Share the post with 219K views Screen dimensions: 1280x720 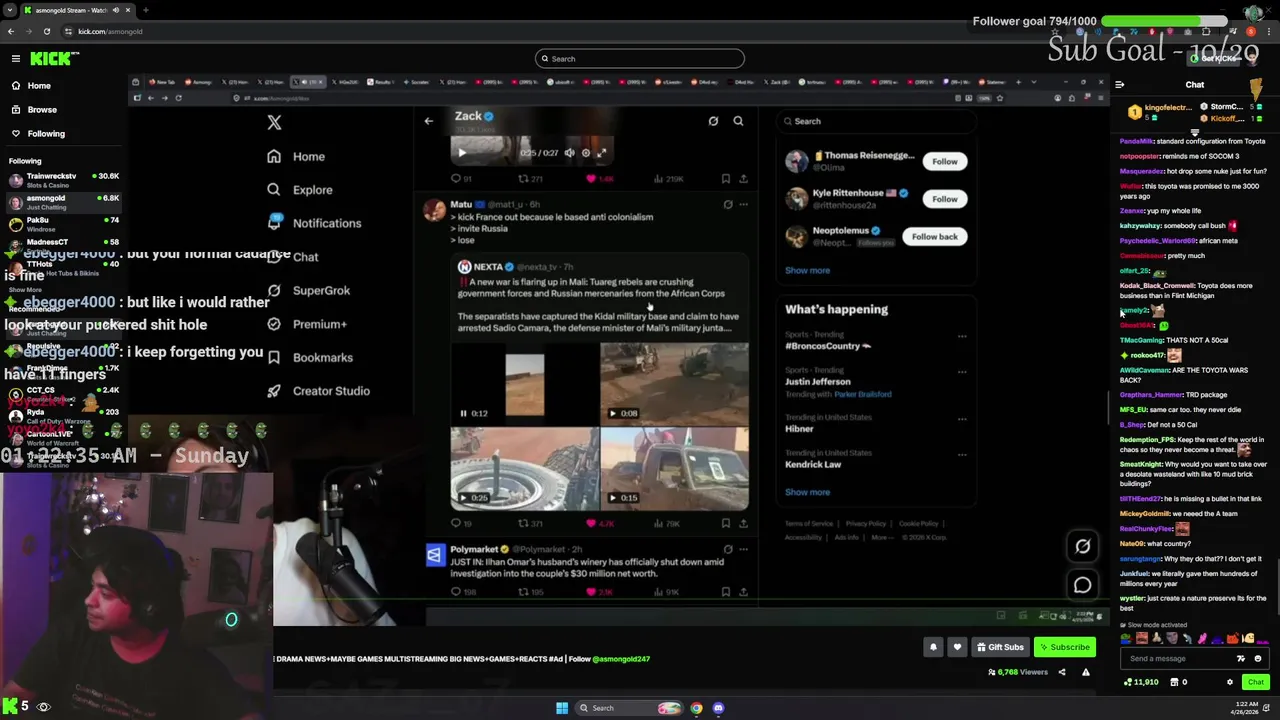[x=743, y=179]
